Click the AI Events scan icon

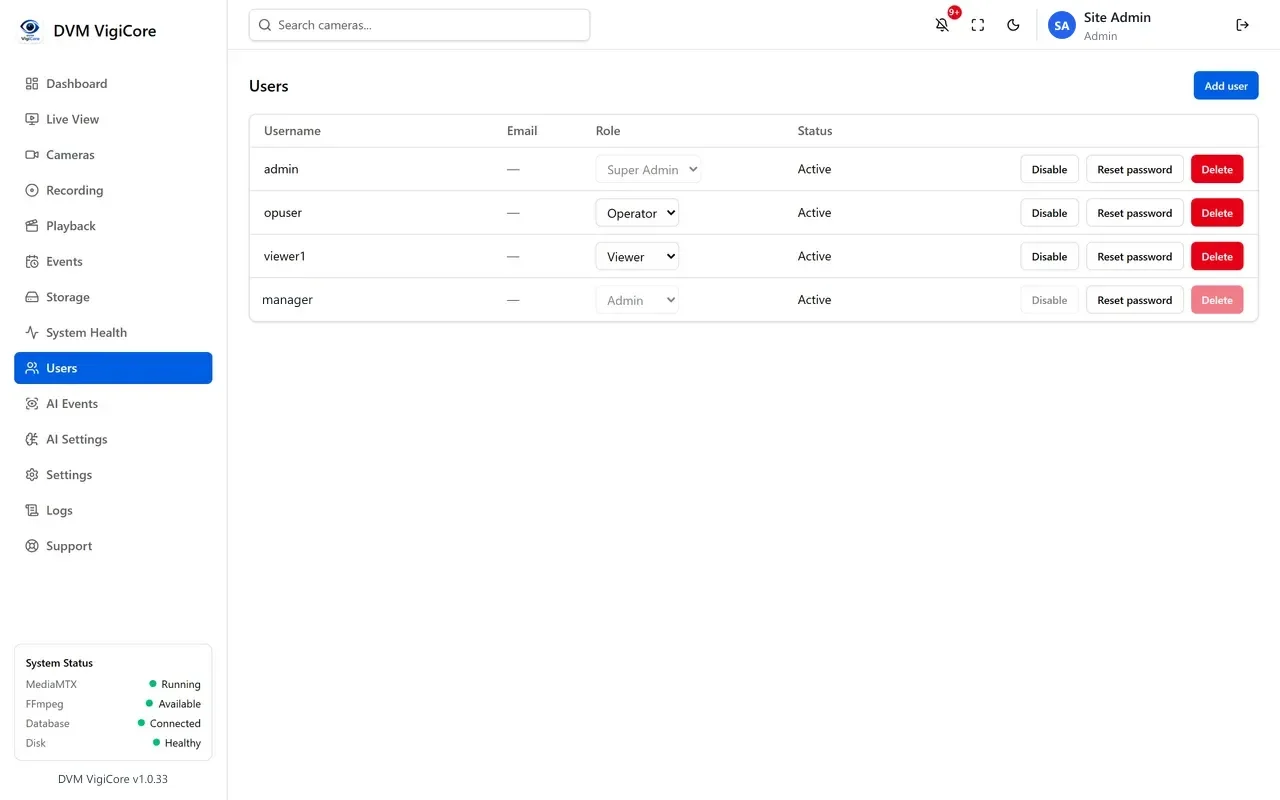pos(32,404)
